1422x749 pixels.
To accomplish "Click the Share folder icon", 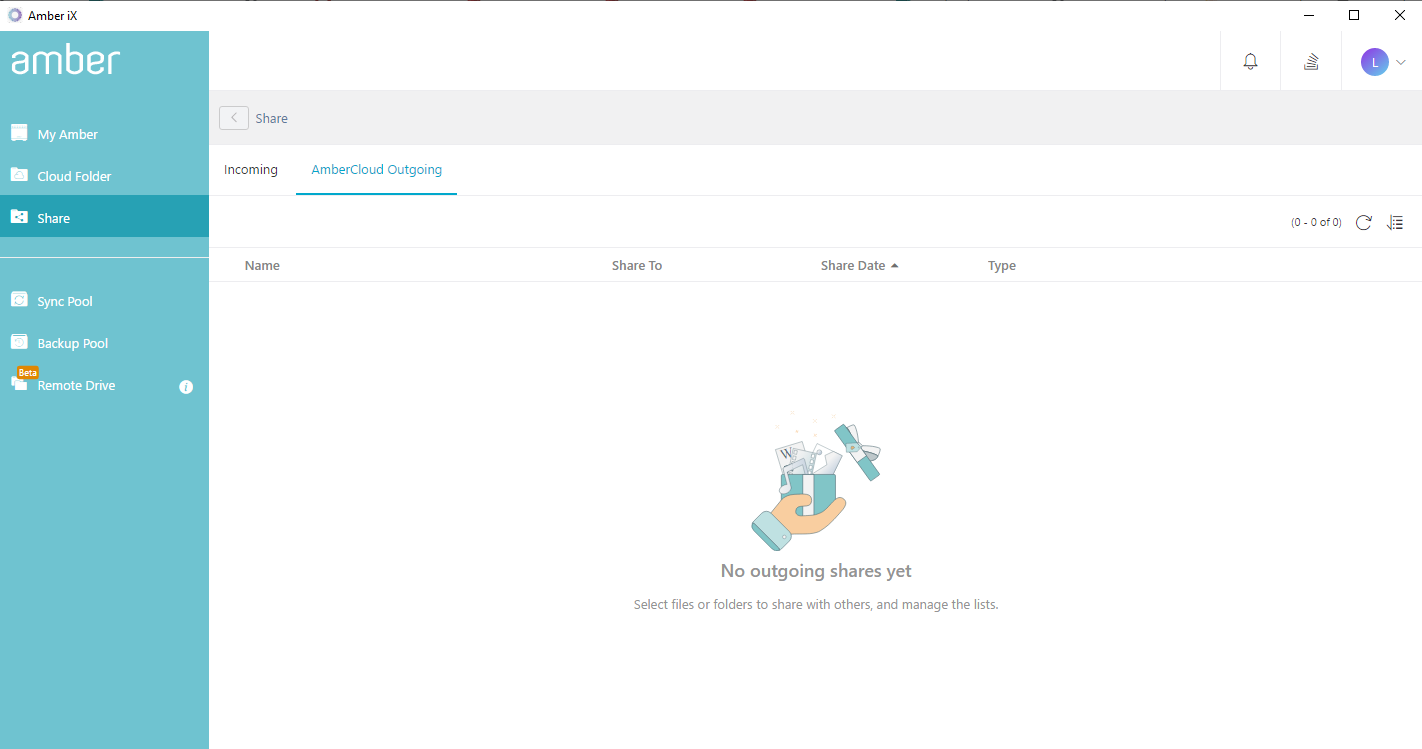I will (x=19, y=217).
